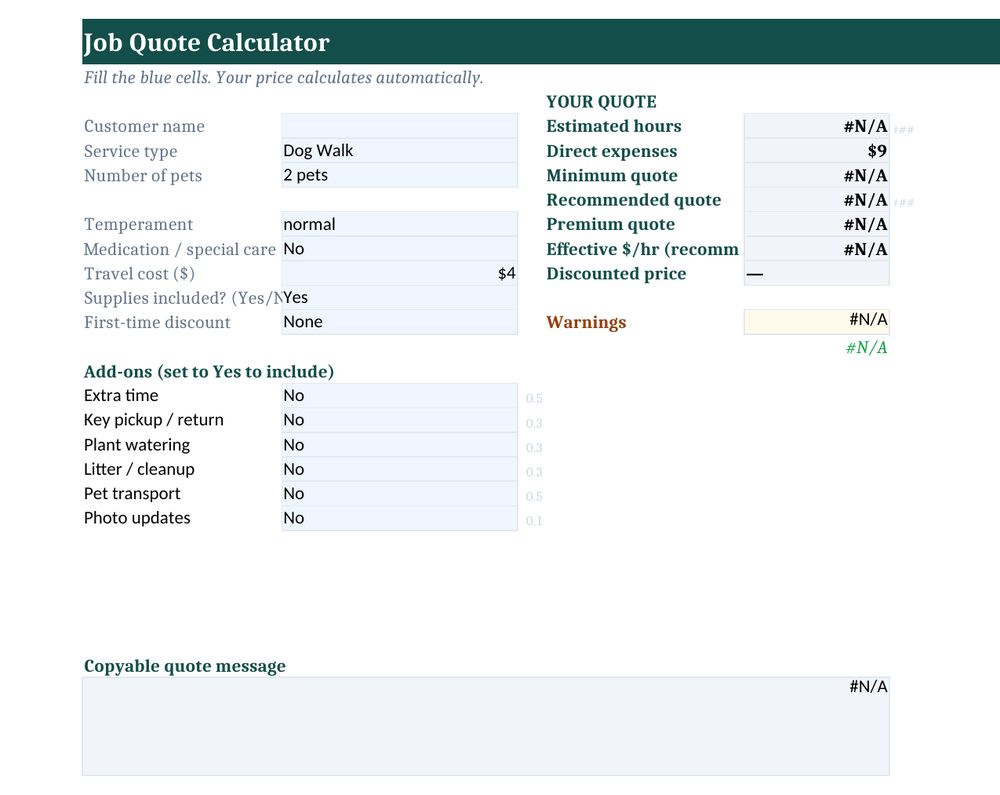This screenshot has height=795, width=1000.
Task: Click the Key pickup / return add-on cell
Action: tap(399, 419)
